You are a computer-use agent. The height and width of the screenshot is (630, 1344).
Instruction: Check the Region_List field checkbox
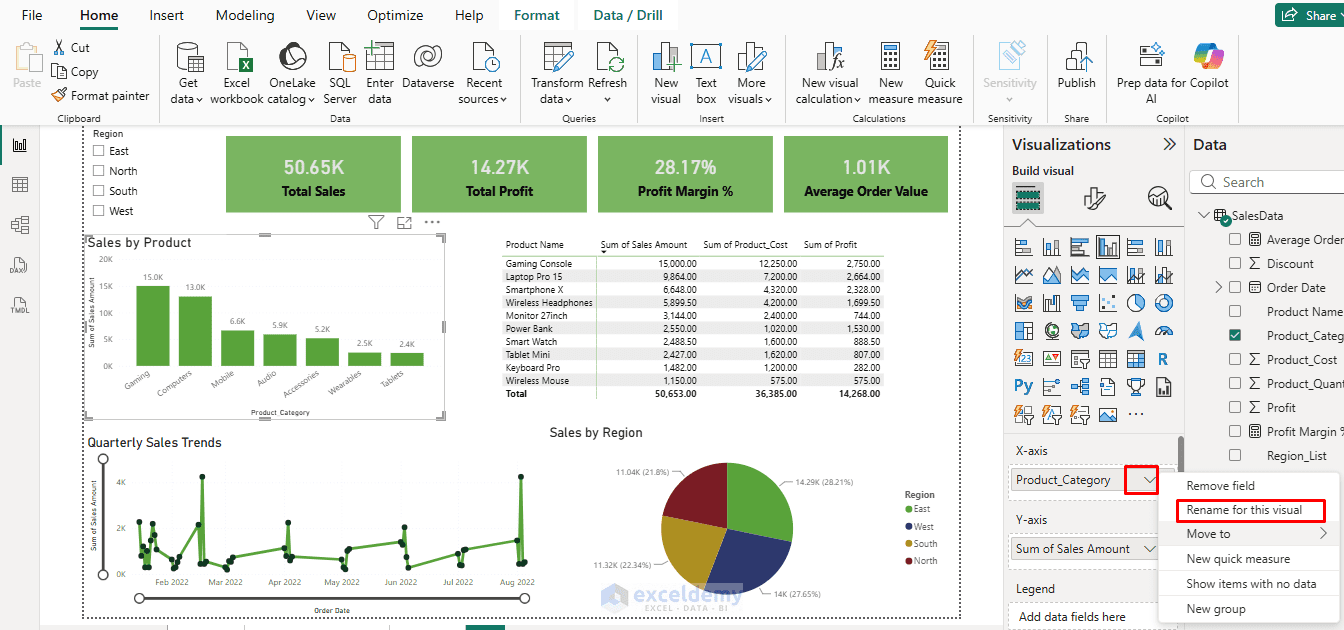tap(1235, 456)
